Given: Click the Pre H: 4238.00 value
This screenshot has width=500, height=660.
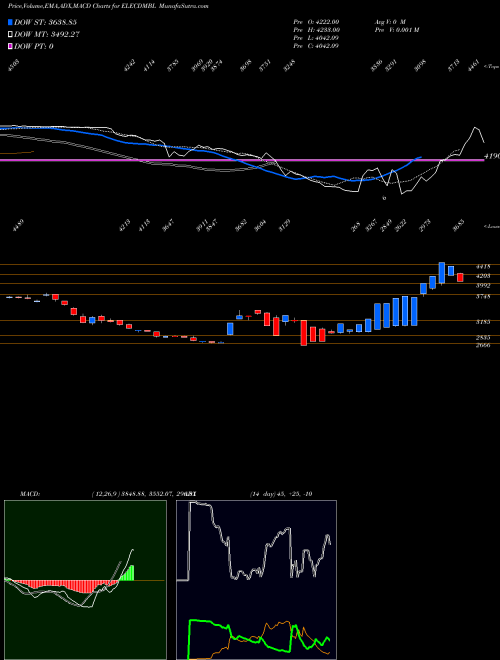Looking at the screenshot, I should point(316,30).
